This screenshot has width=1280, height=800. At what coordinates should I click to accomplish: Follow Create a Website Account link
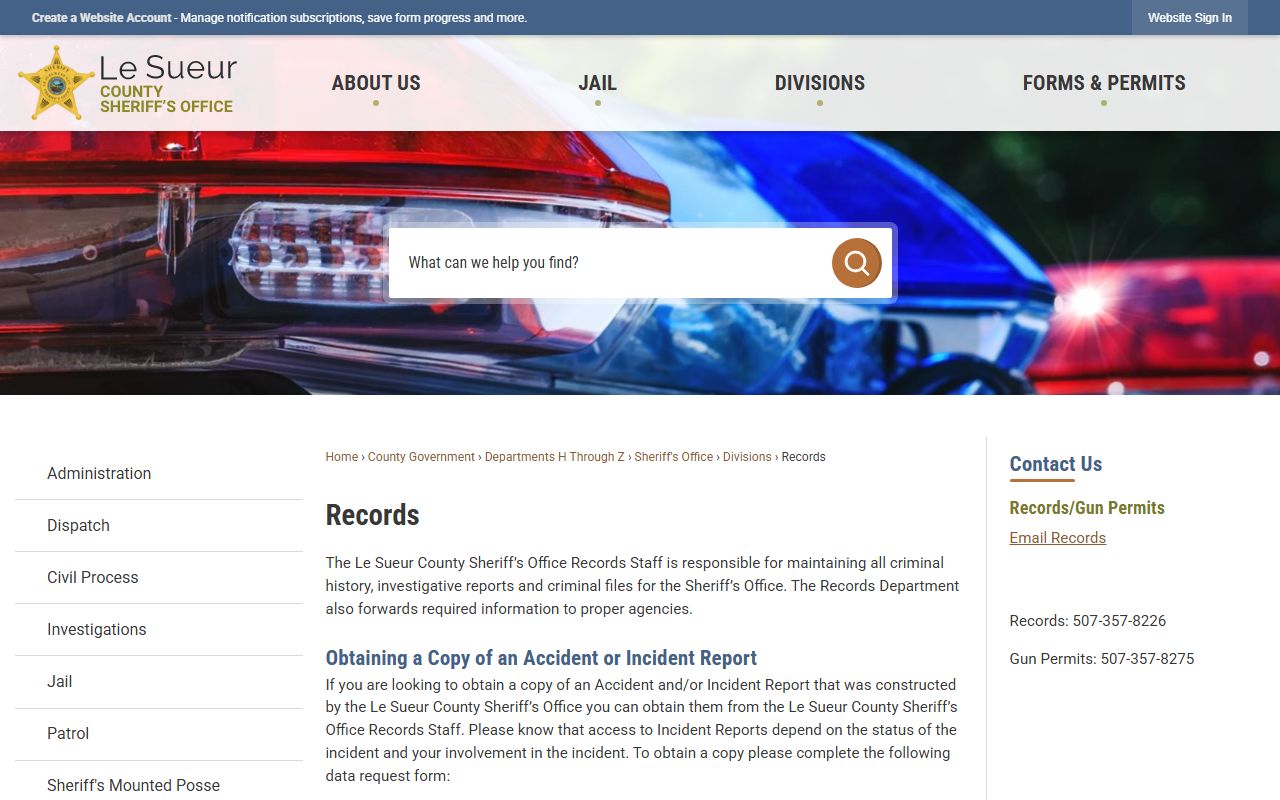102,18
